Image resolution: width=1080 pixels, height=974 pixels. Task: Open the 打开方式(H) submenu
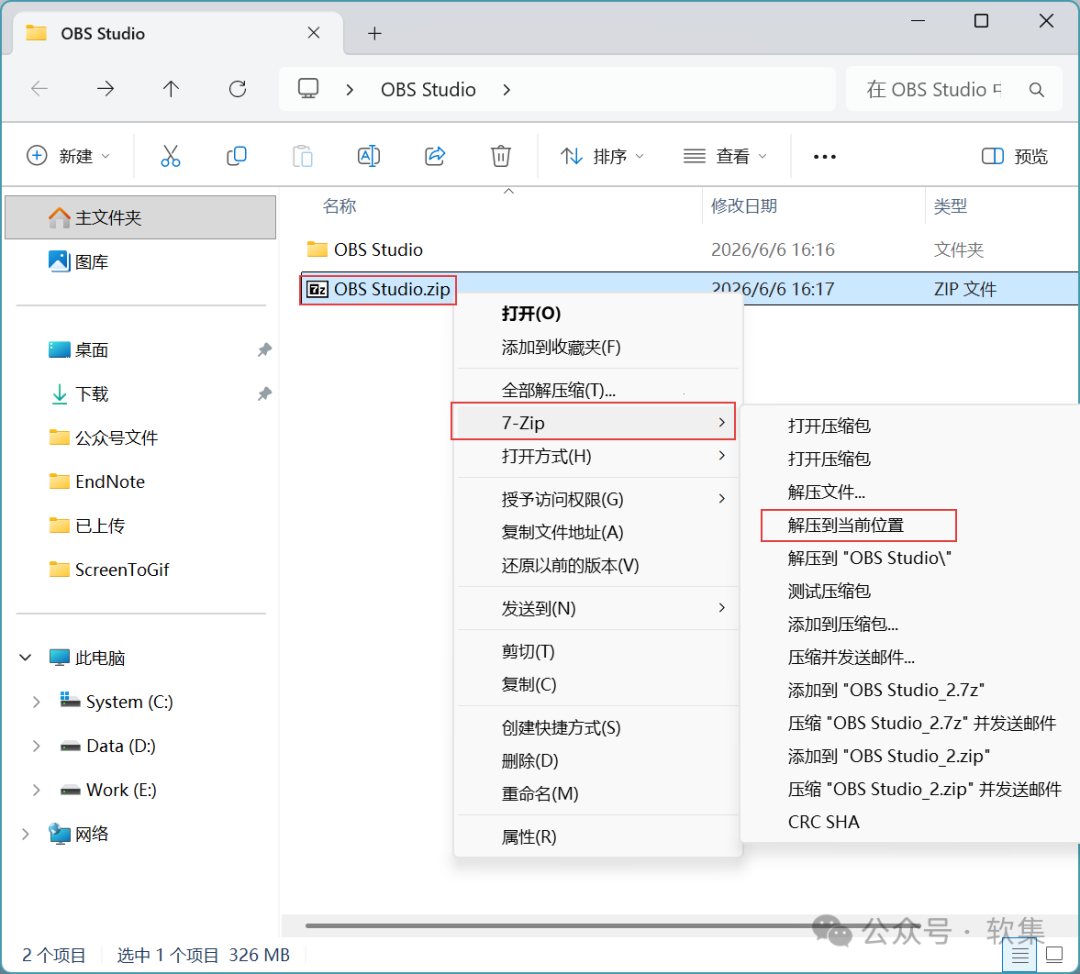597,456
